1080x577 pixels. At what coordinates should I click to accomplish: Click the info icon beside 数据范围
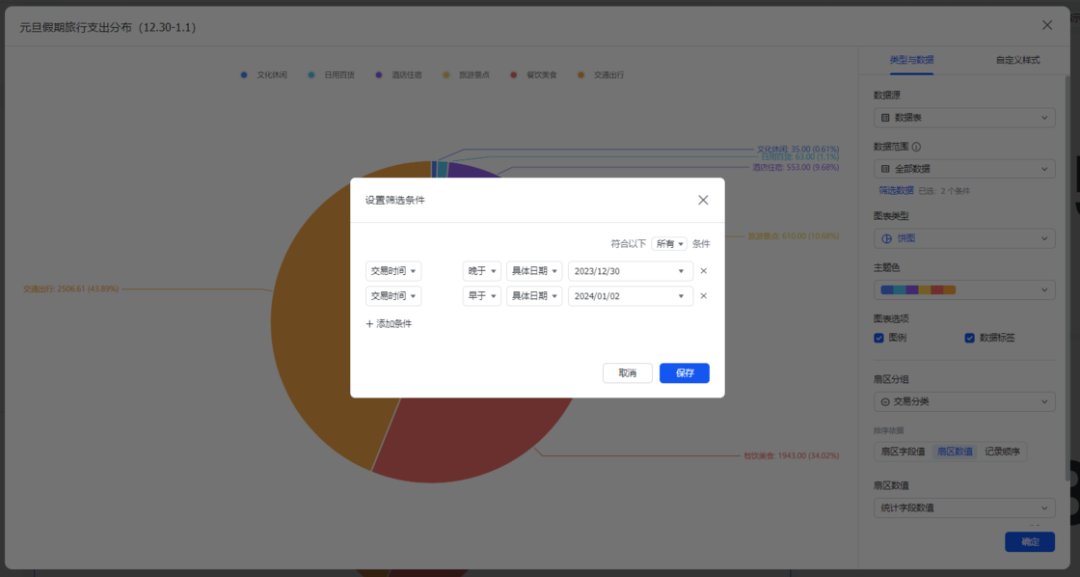click(916, 147)
